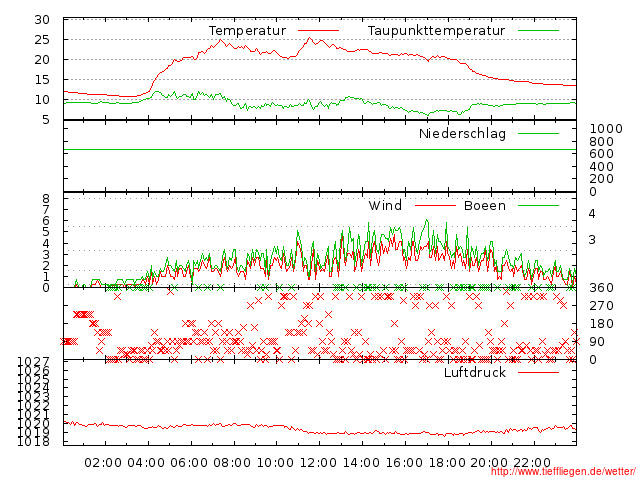
Task: Click the 12:00 time axis label
Action: coord(318,463)
